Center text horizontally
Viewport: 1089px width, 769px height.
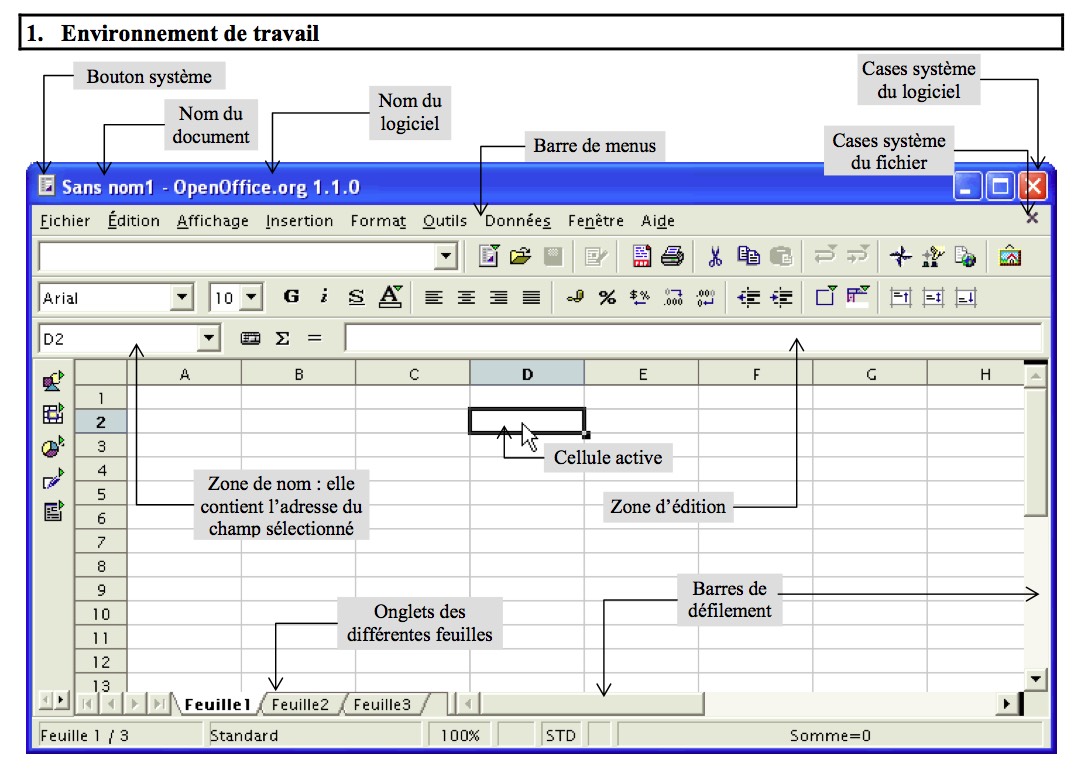coord(466,298)
